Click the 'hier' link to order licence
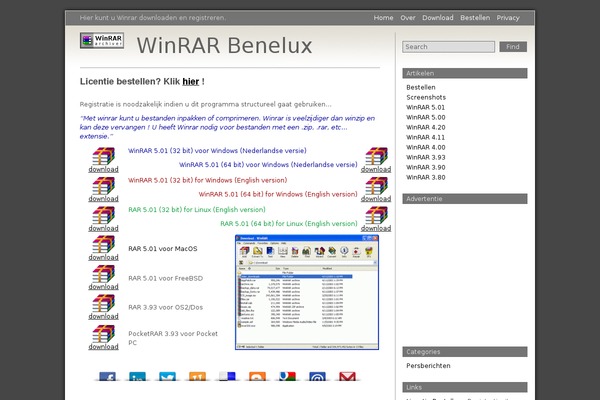Image resolution: width=600 pixels, height=400 pixels. point(191,82)
